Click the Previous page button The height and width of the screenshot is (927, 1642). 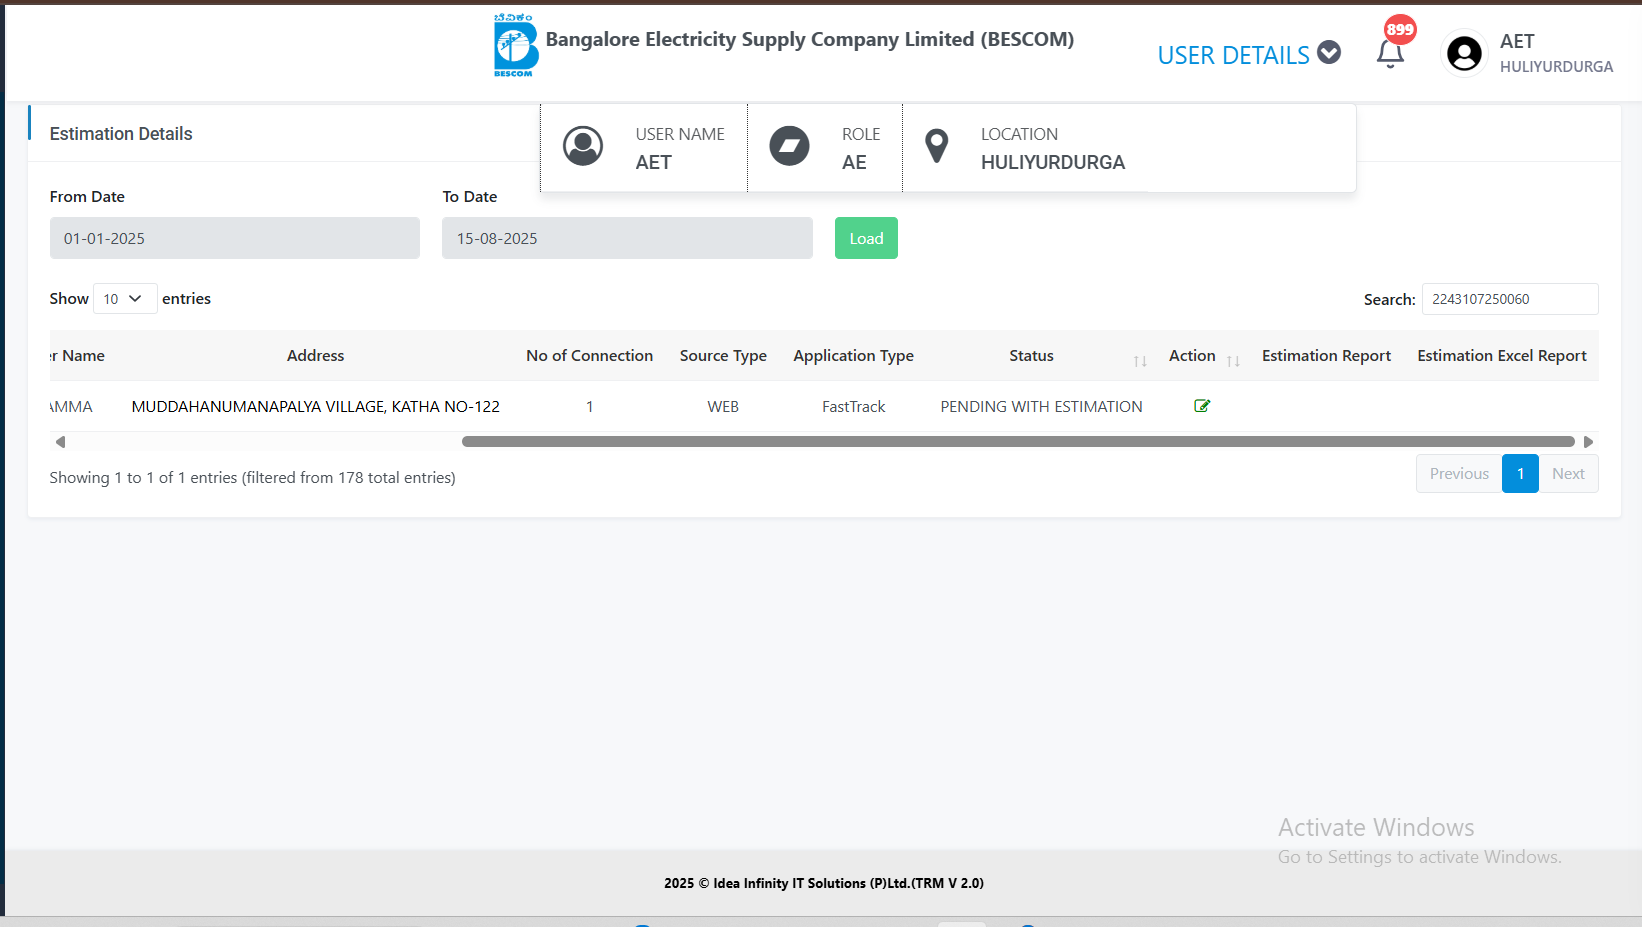coord(1458,474)
